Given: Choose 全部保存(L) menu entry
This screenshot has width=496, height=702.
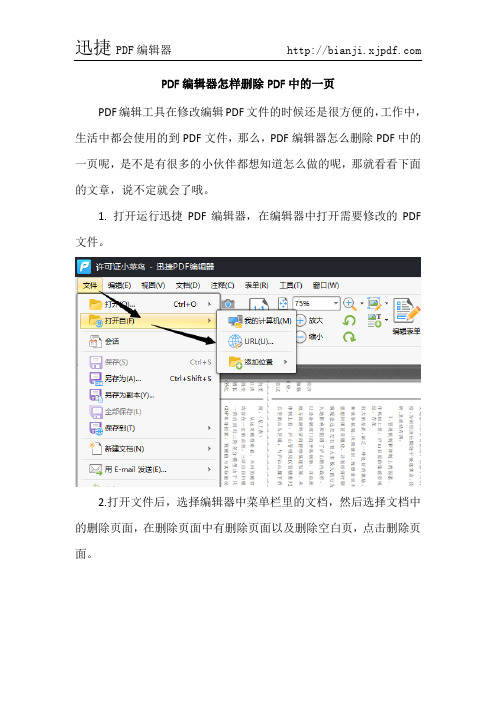Looking at the screenshot, I should pos(149,411).
